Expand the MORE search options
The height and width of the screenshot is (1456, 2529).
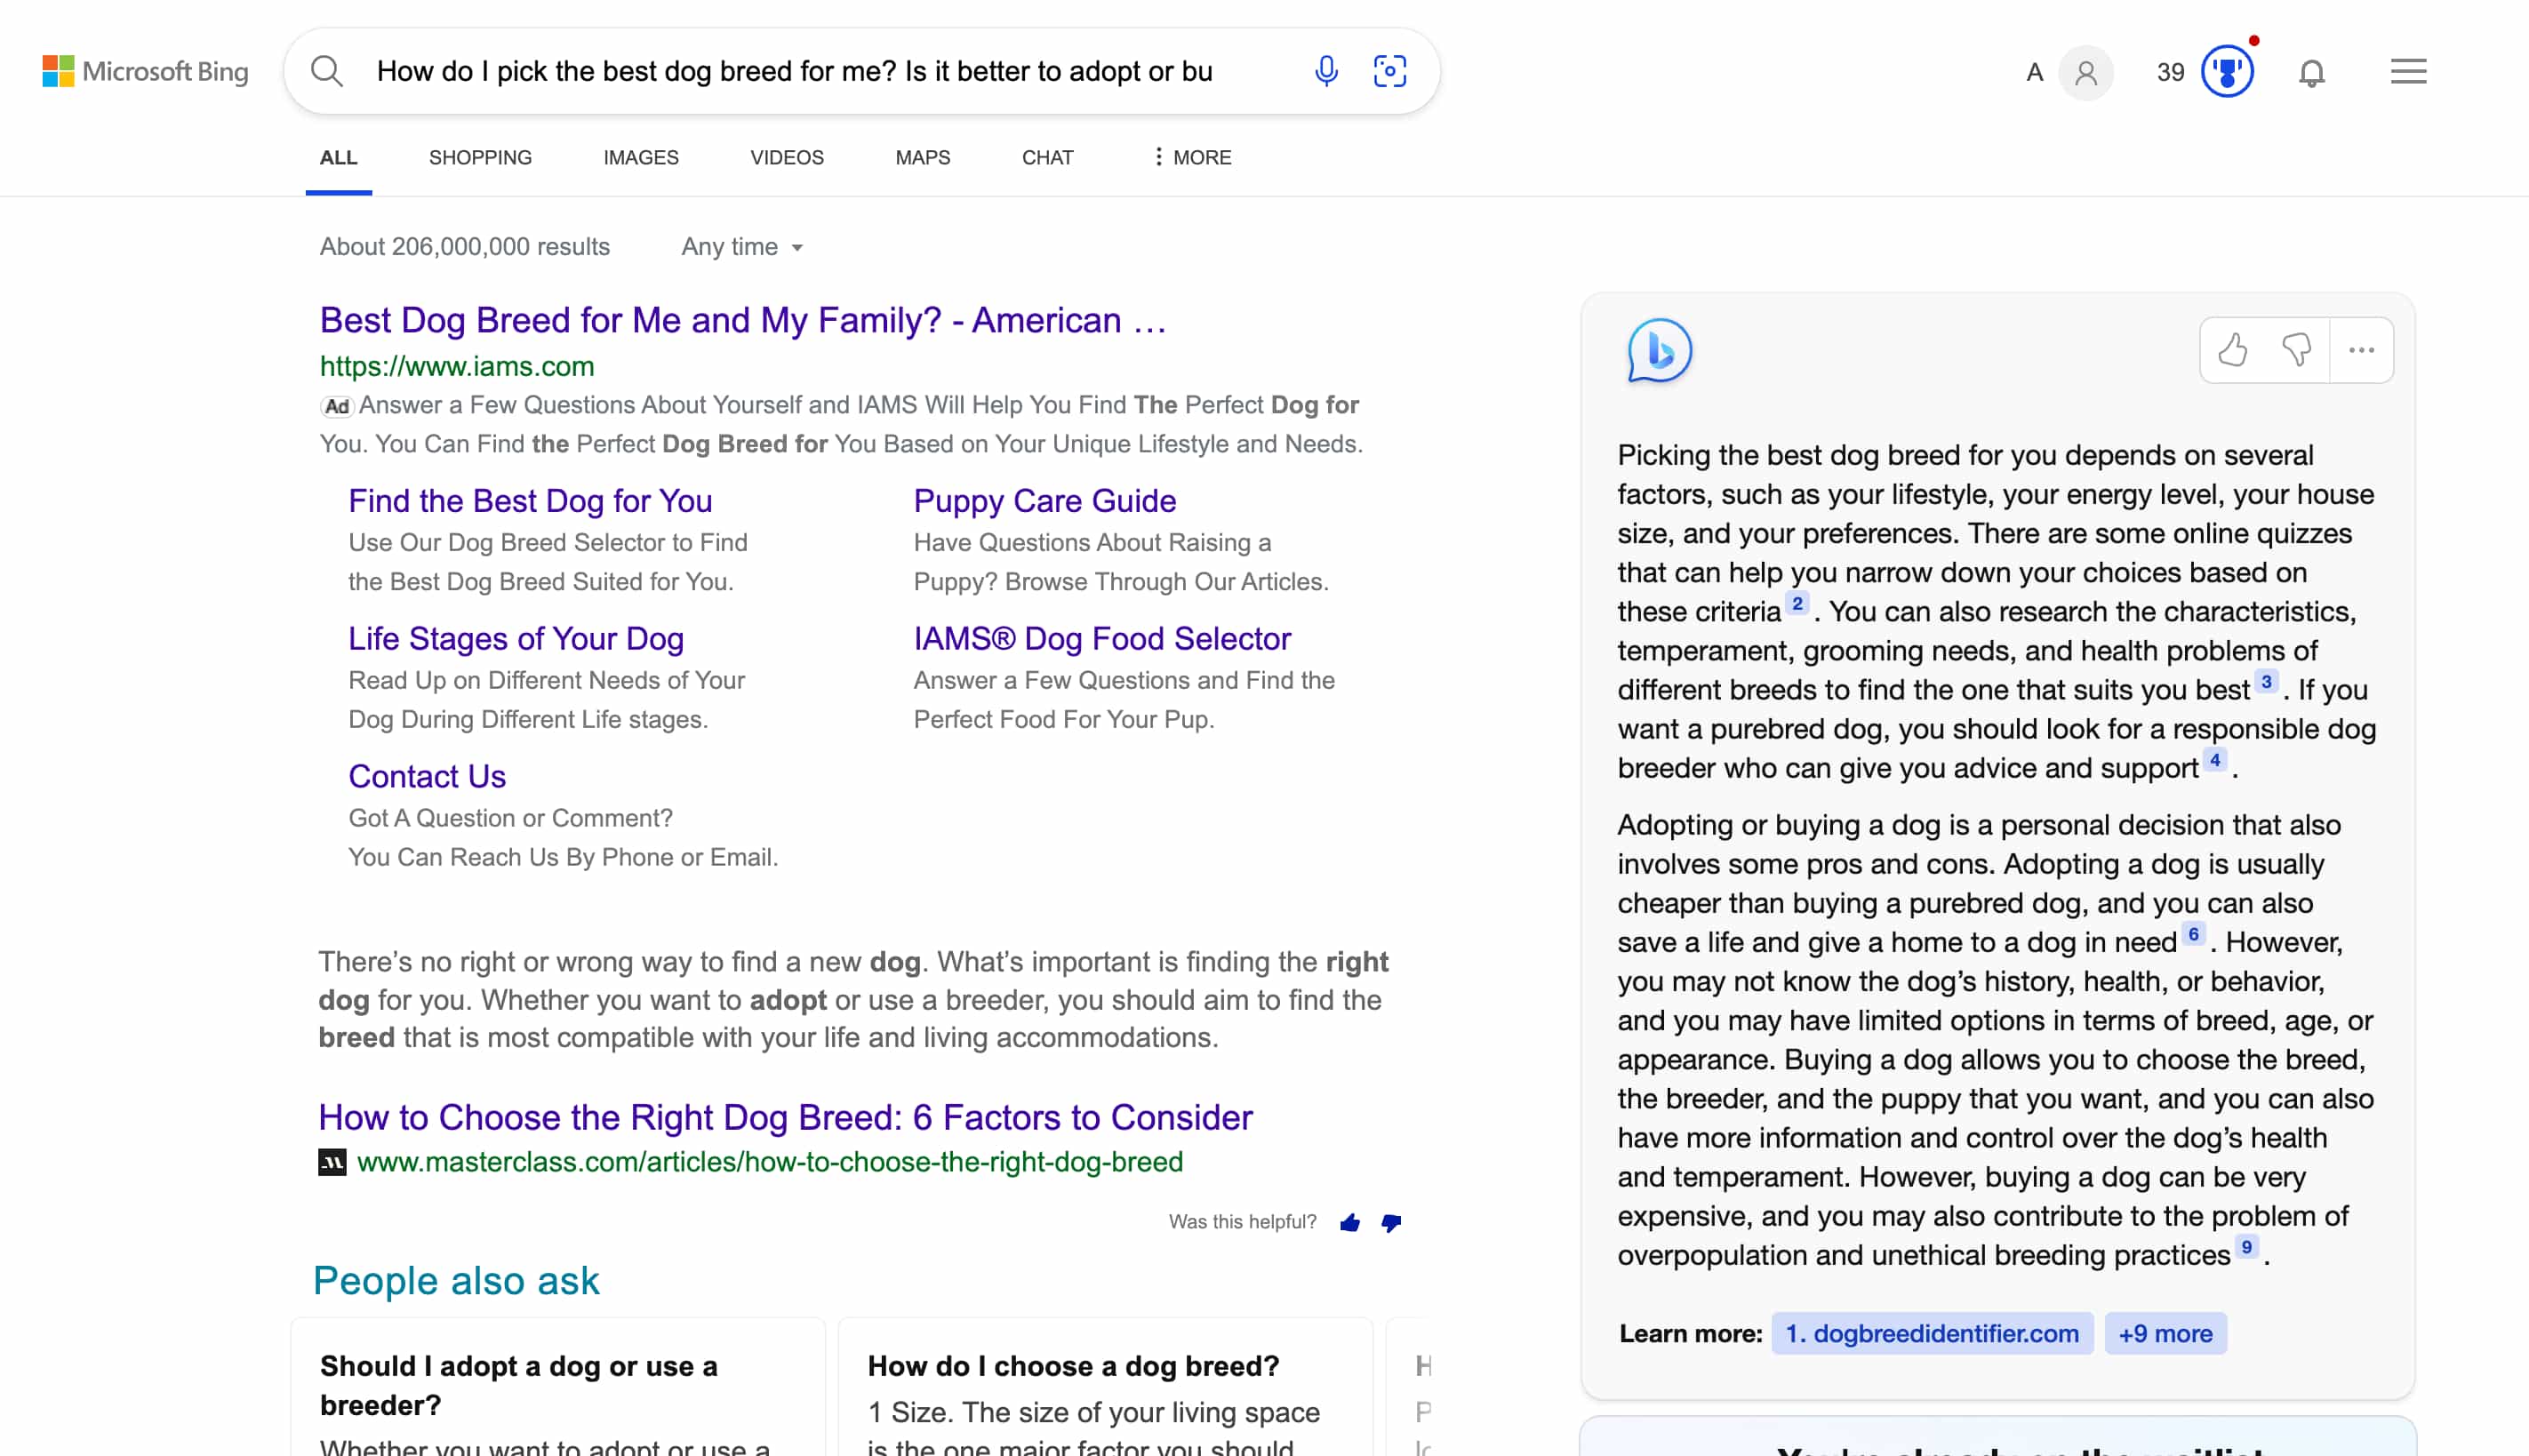pyautogui.click(x=1191, y=157)
